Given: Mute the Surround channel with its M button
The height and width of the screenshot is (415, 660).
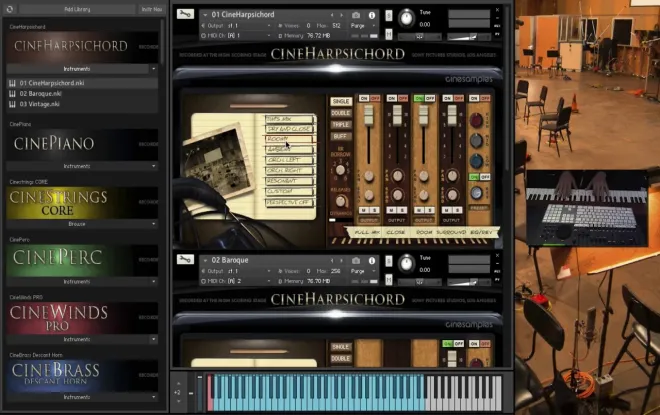Looking at the screenshot, I should (447, 210).
